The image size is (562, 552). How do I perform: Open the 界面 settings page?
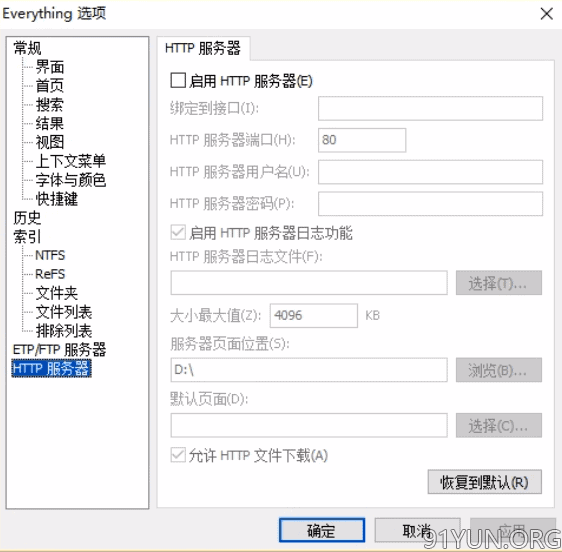point(50,67)
